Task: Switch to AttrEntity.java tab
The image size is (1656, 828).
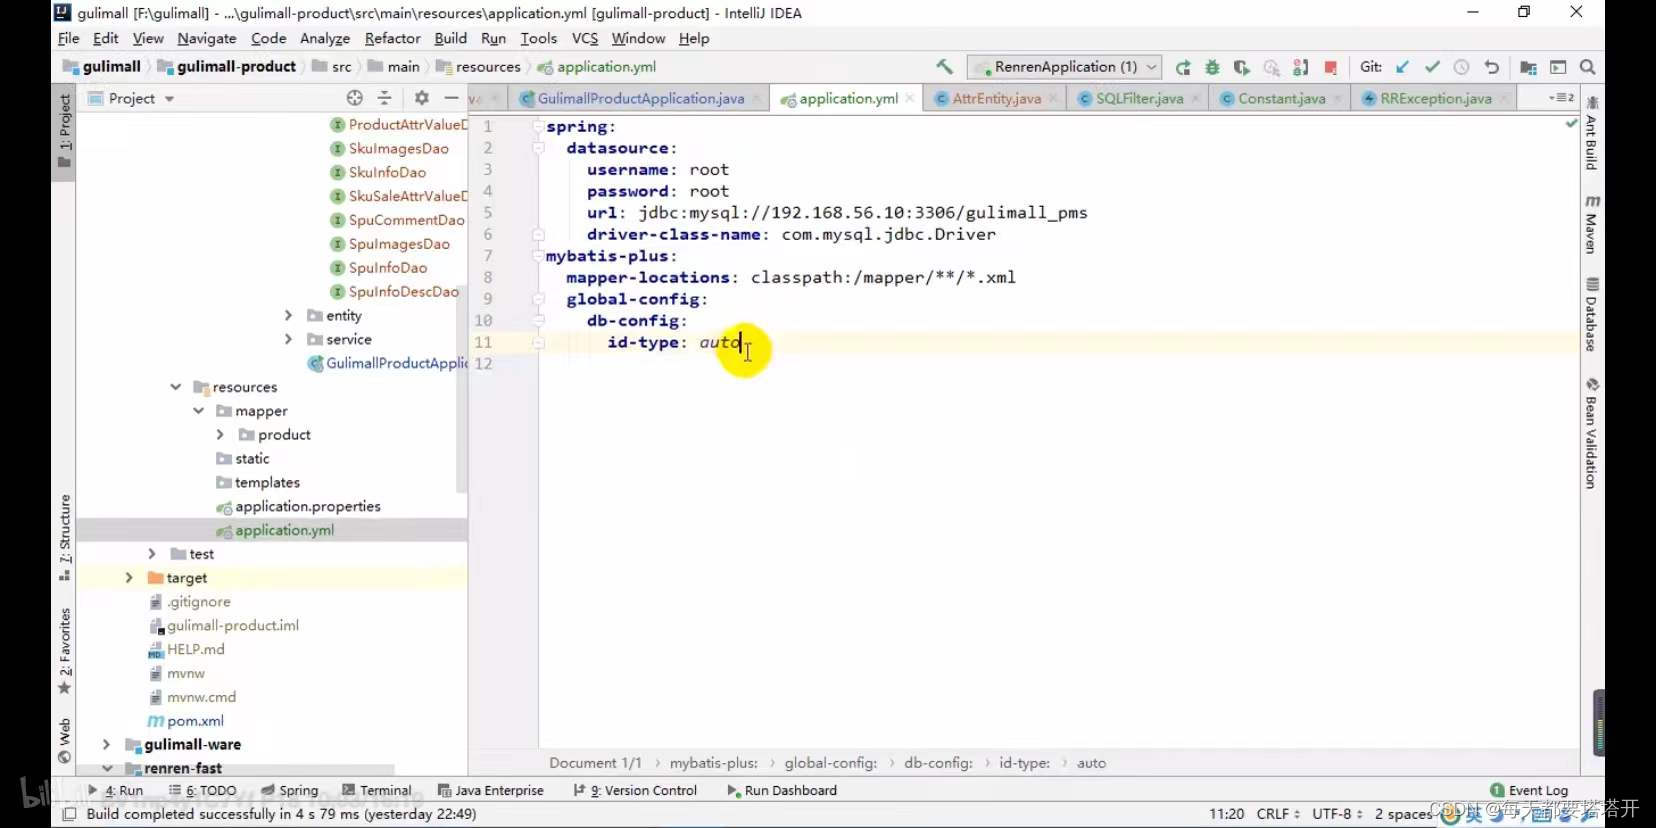Action: tap(996, 98)
